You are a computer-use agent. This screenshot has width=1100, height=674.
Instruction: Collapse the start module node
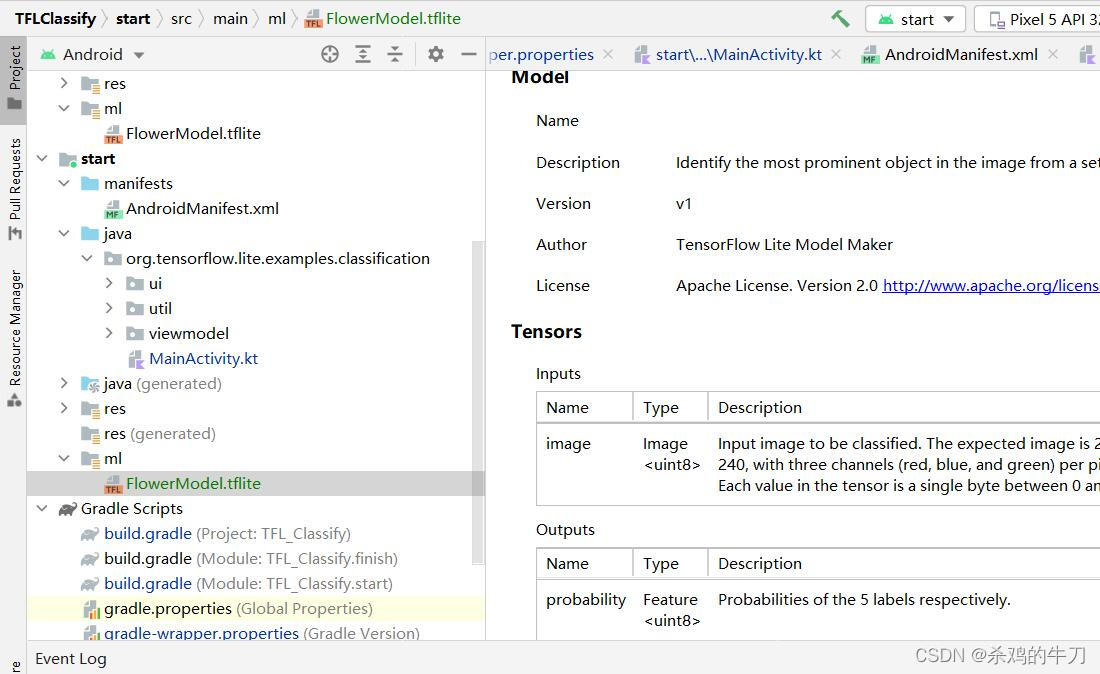click(x=42, y=159)
